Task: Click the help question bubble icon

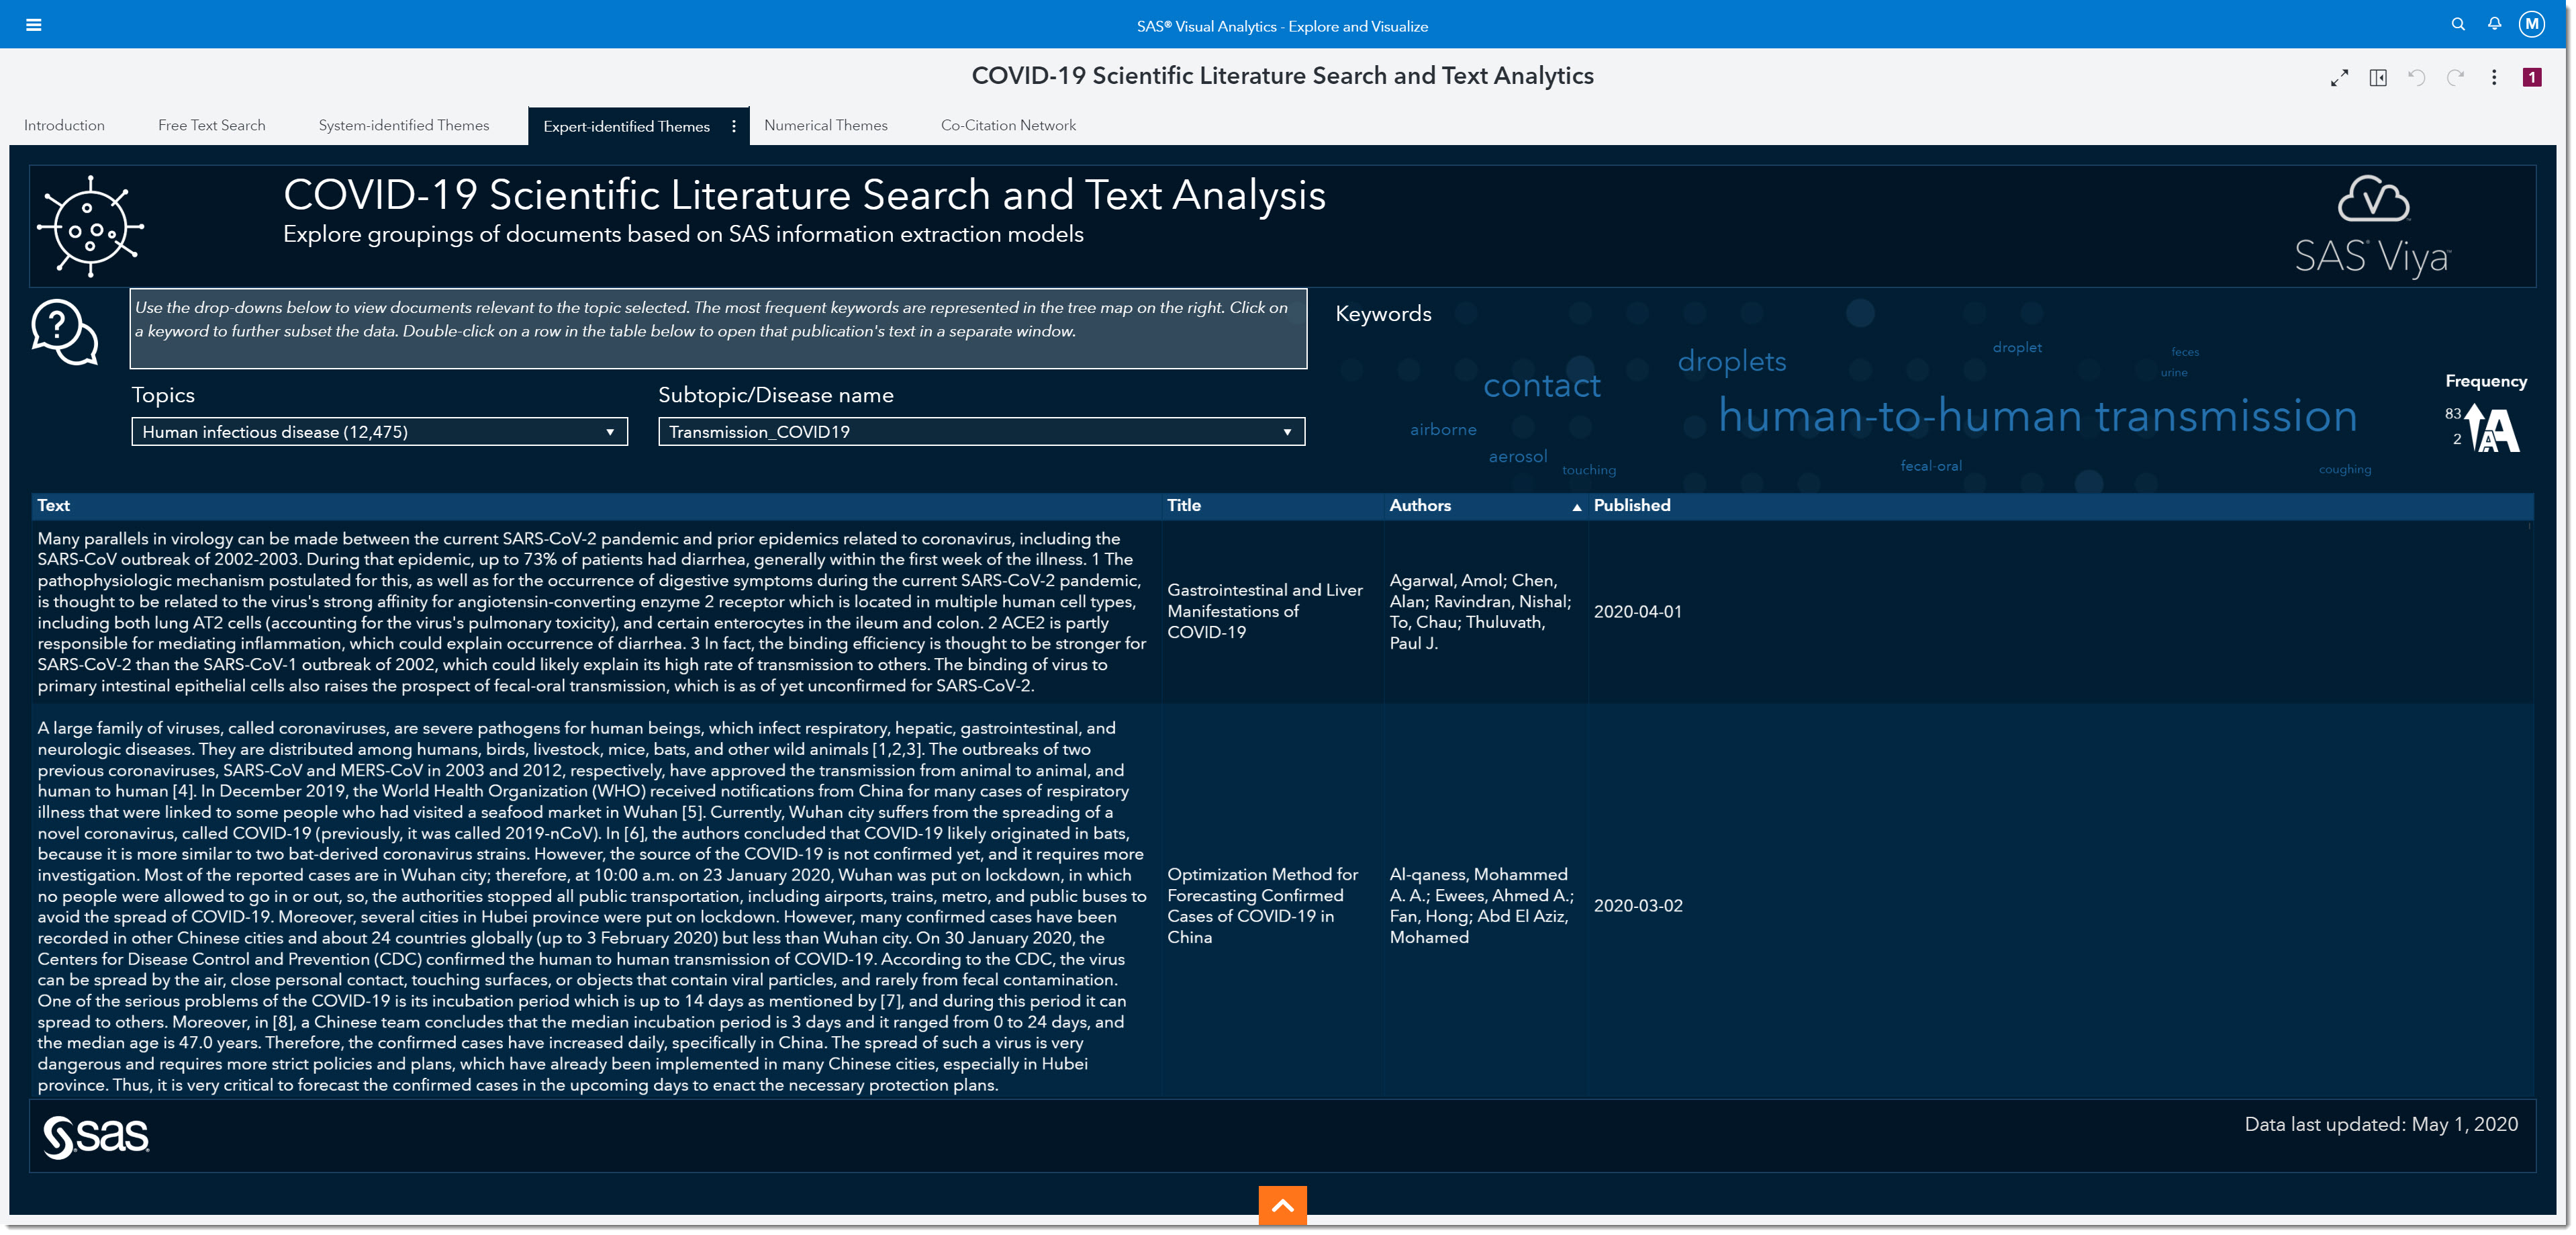Action: point(64,332)
